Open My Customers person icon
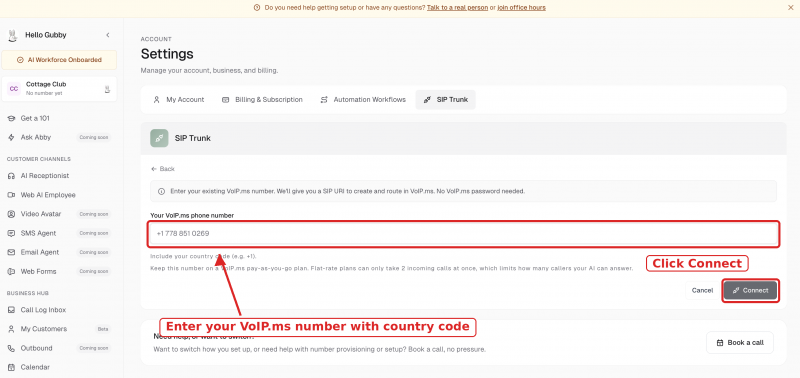The height and width of the screenshot is (378, 800). 11,329
